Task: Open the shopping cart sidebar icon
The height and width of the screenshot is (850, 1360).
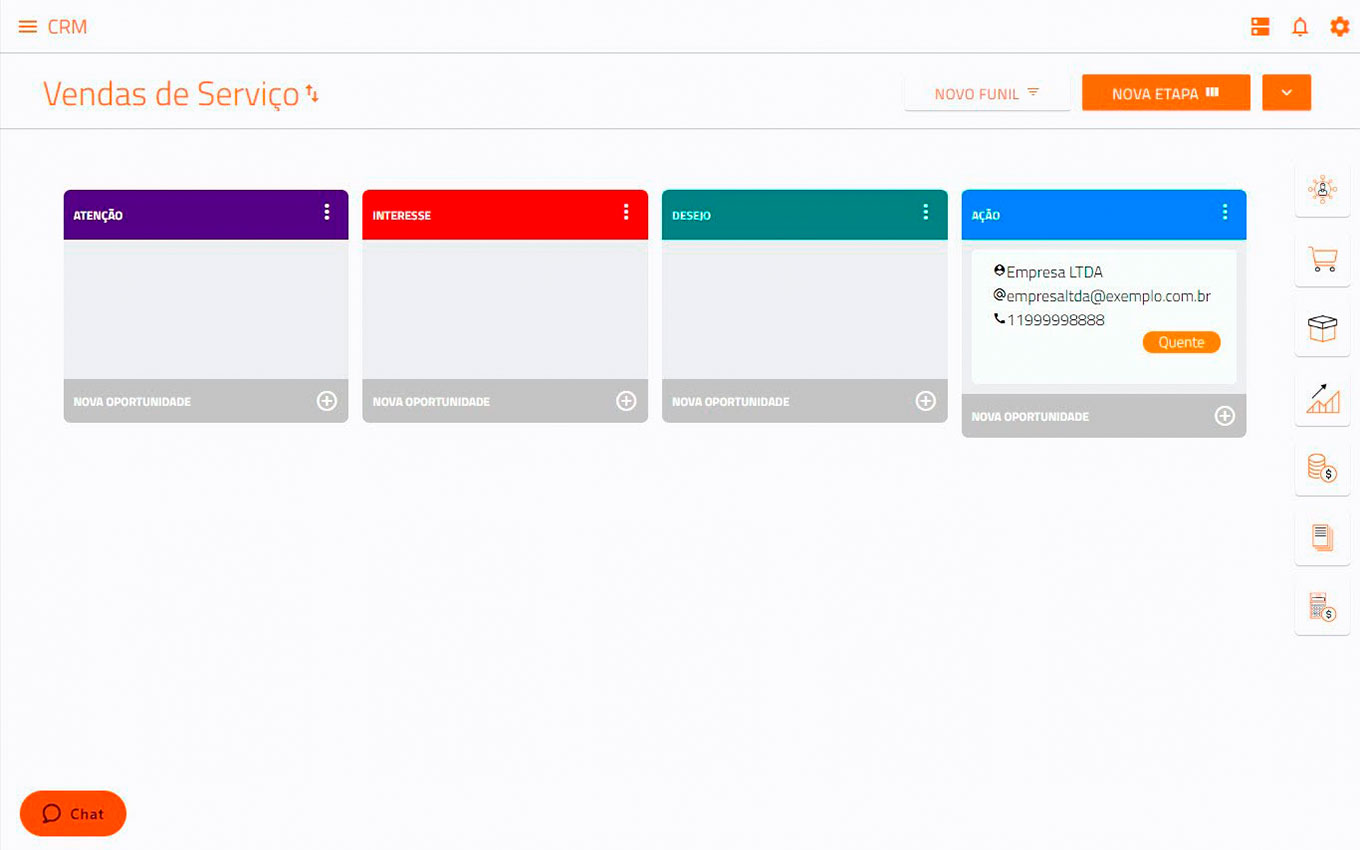Action: pos(1322,260)
